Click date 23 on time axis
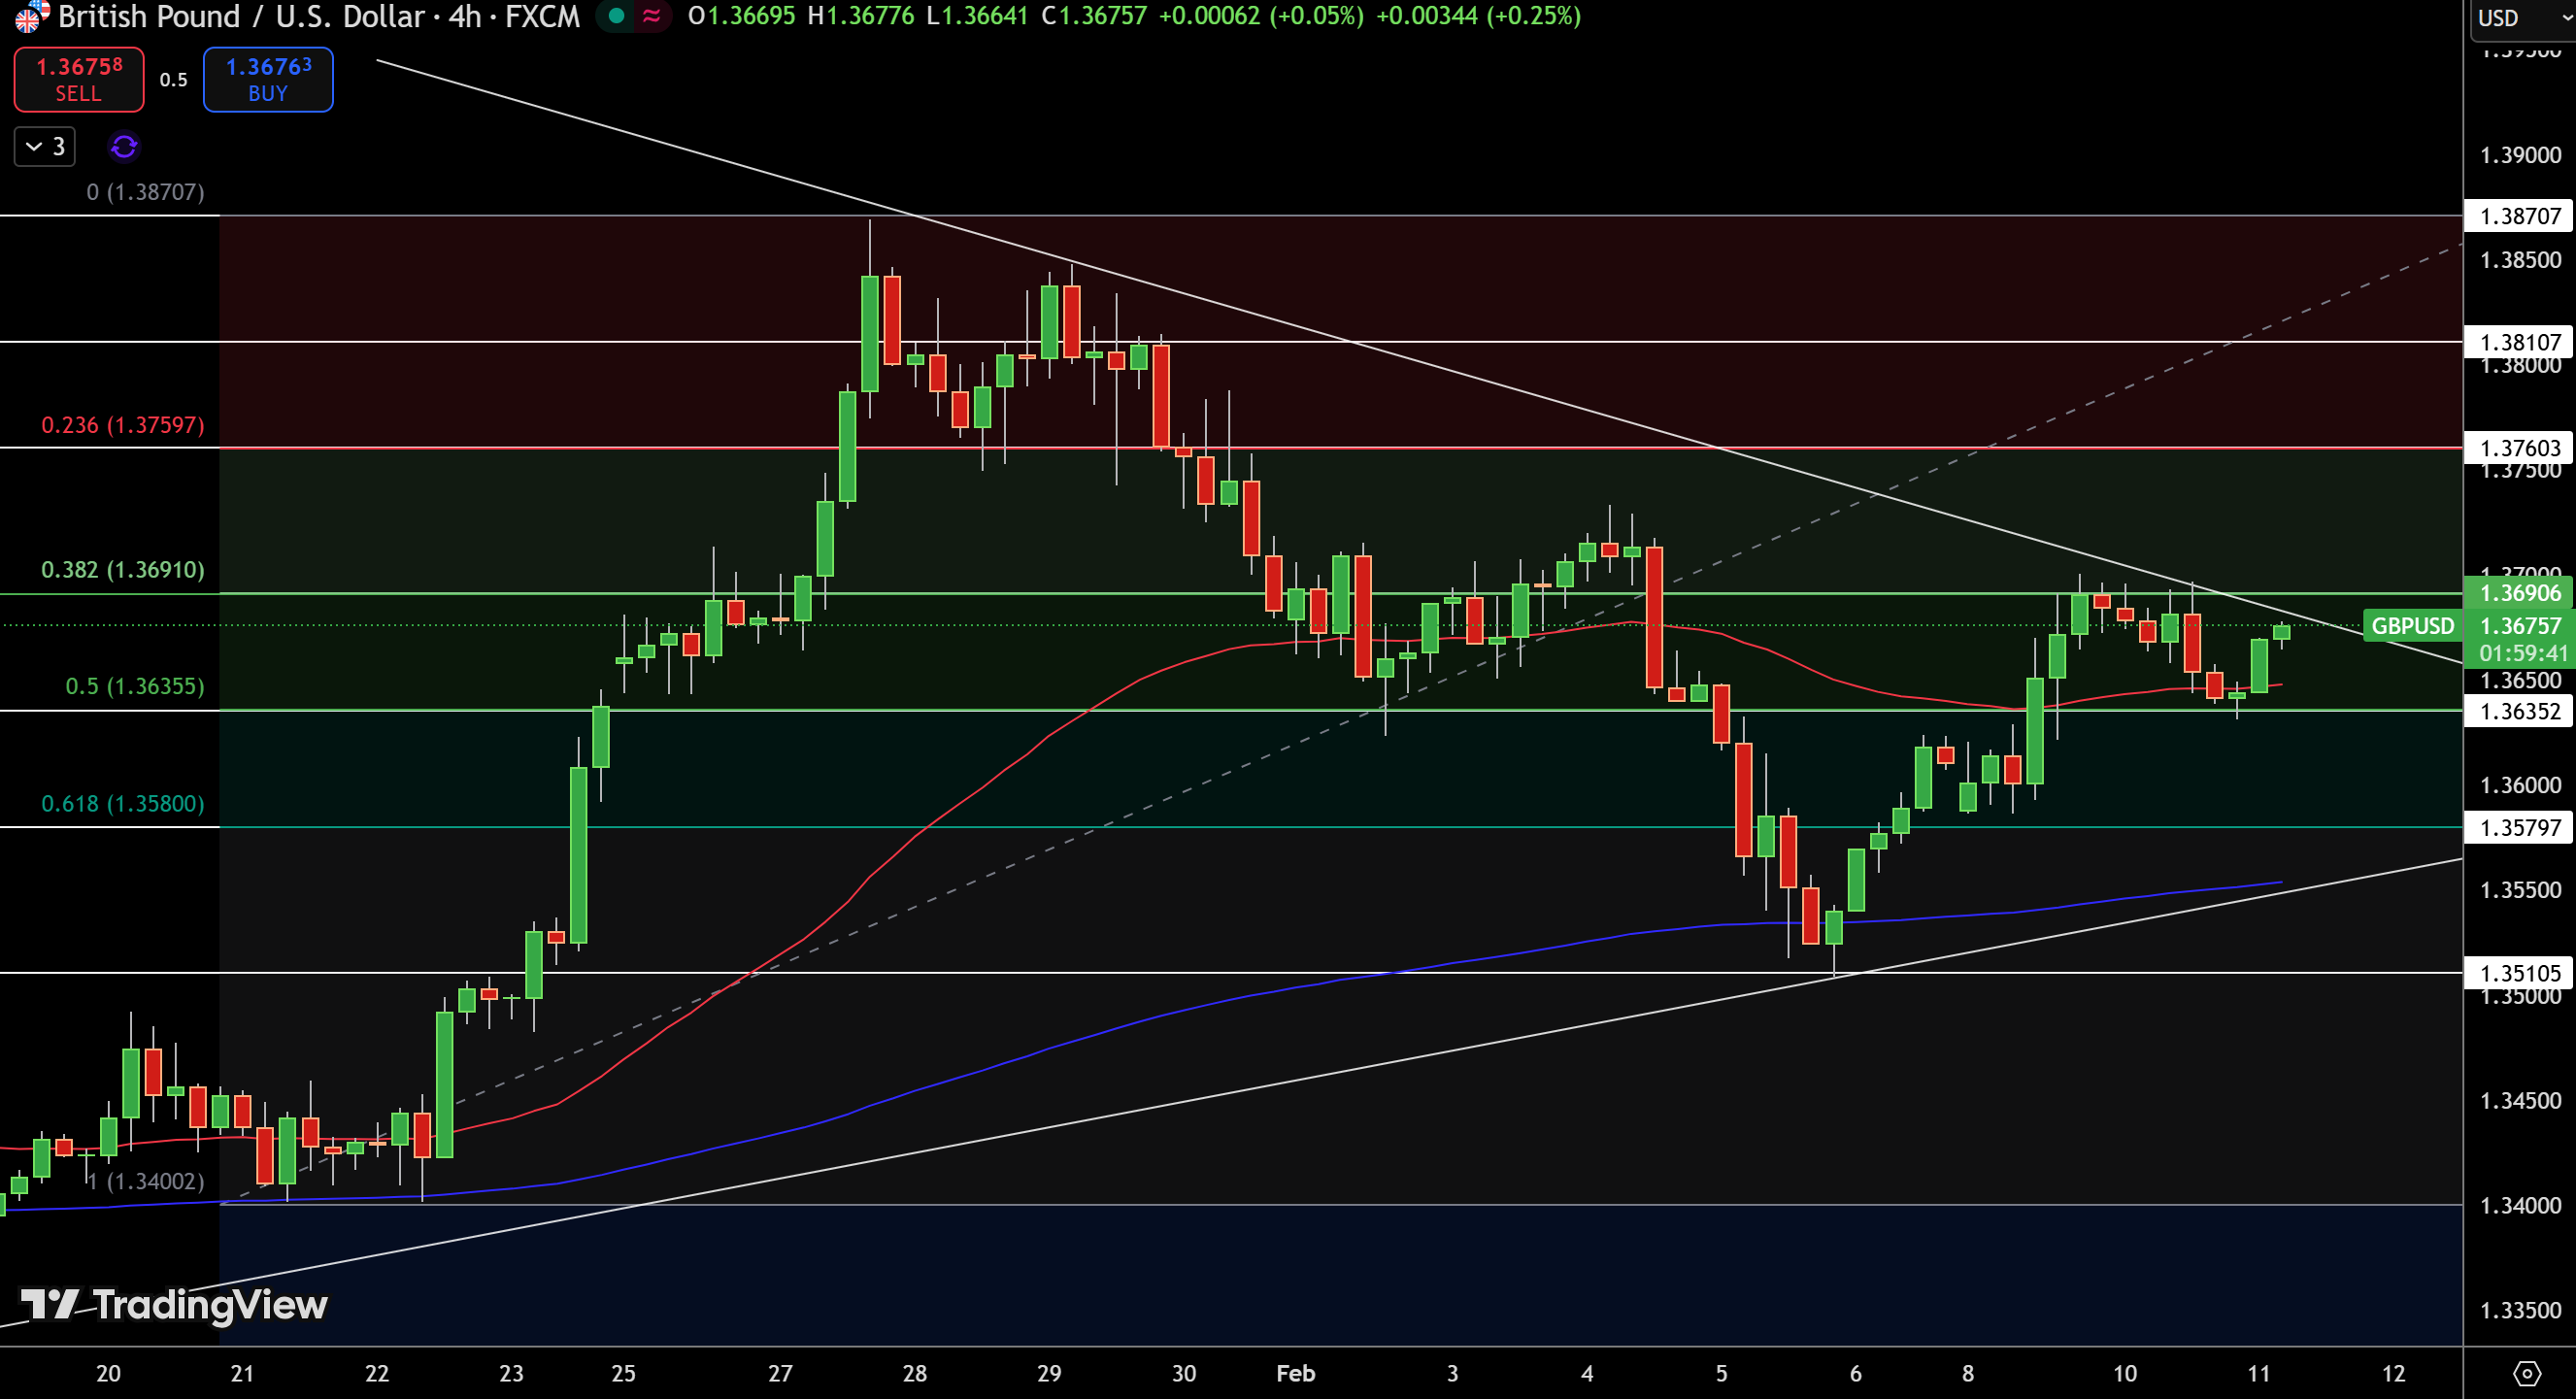This screenshot has height=1399, width=2576. tap(511, 1374)
